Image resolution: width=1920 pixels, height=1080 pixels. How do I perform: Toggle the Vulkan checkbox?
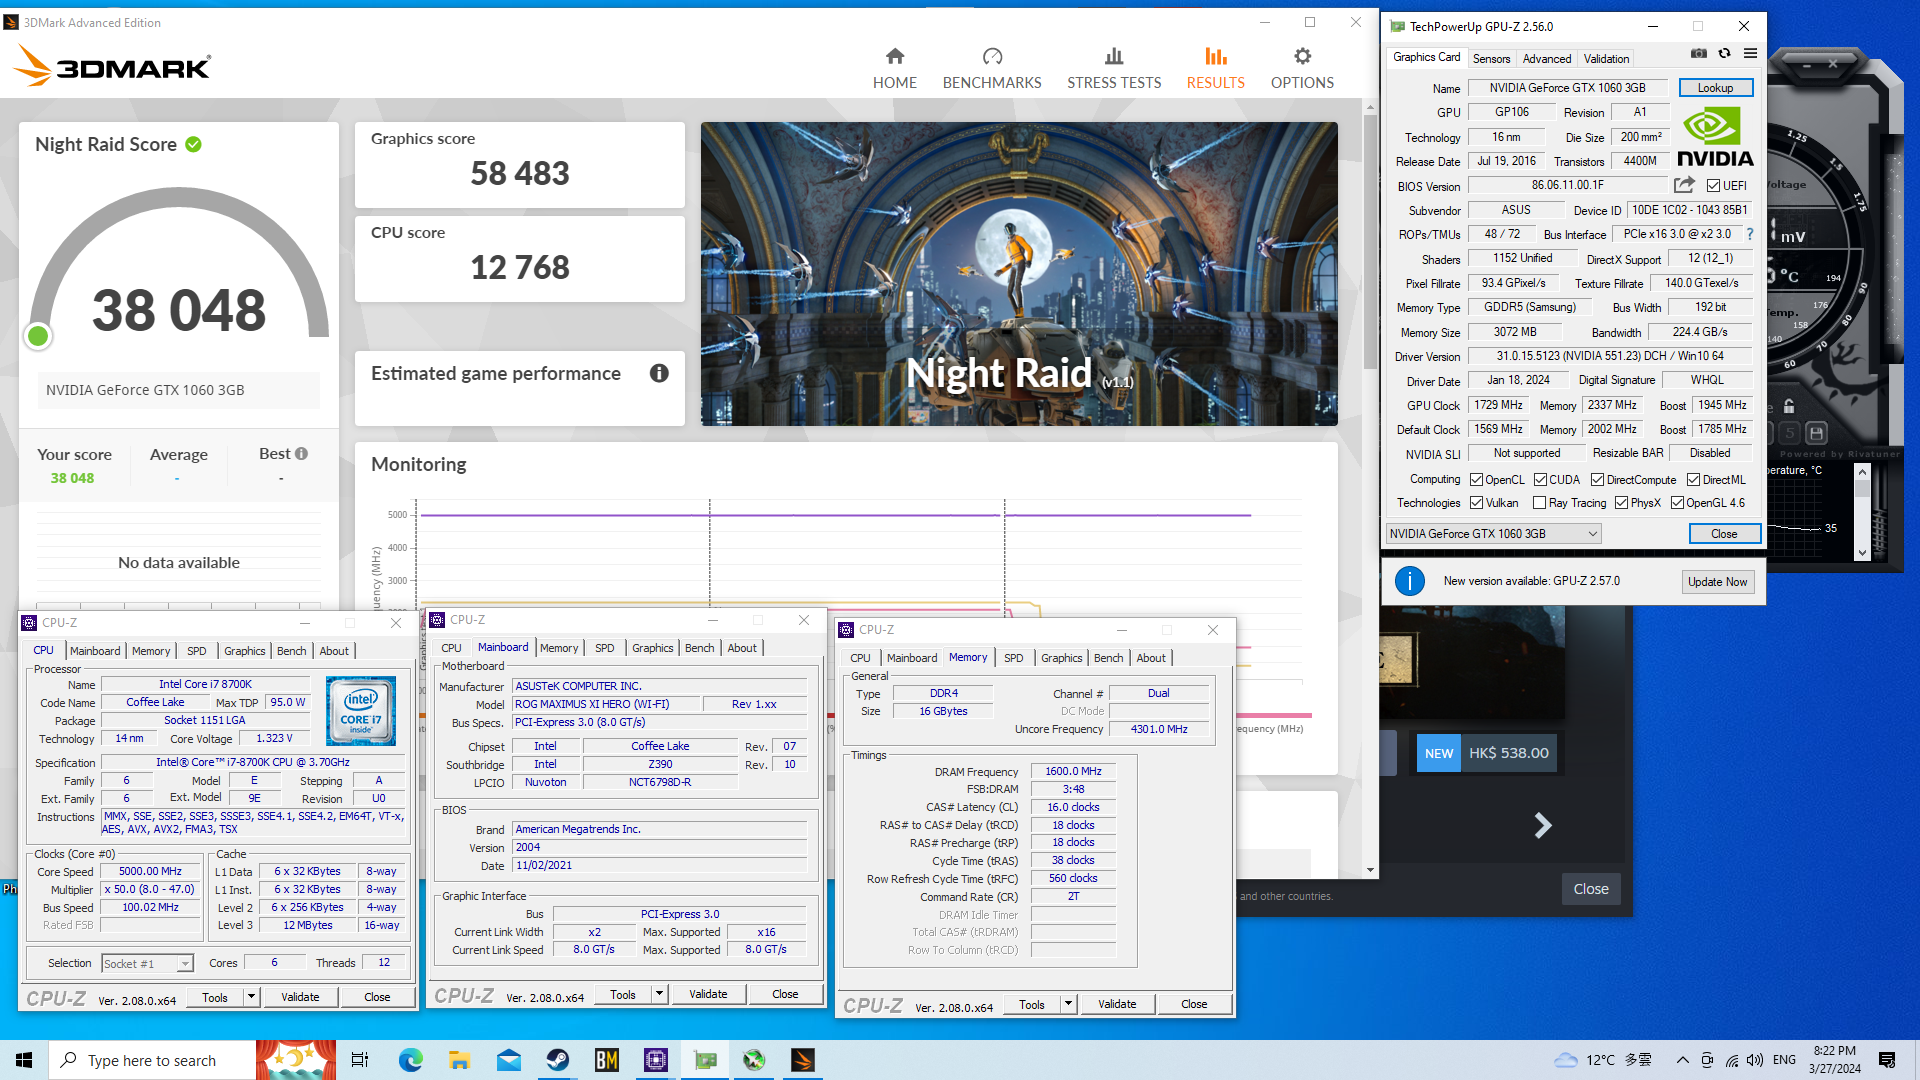(x=1476, y=503)
